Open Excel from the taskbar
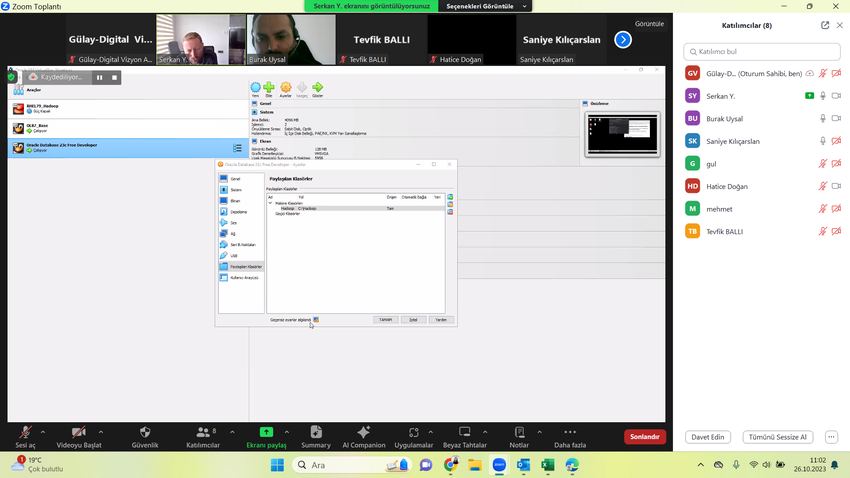Screen dimensions: 850x478 tap(548, 465)
